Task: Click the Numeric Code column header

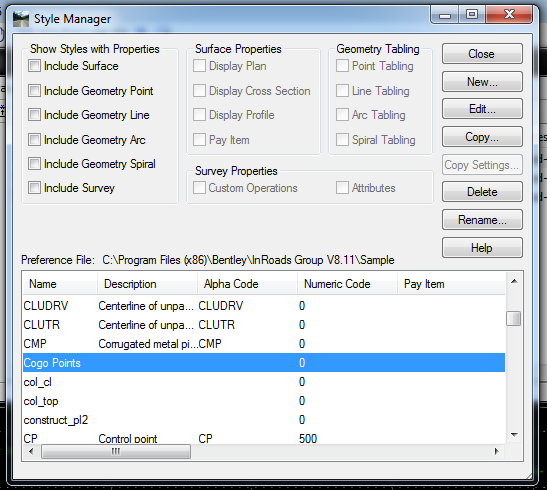Action: [347, 284]
